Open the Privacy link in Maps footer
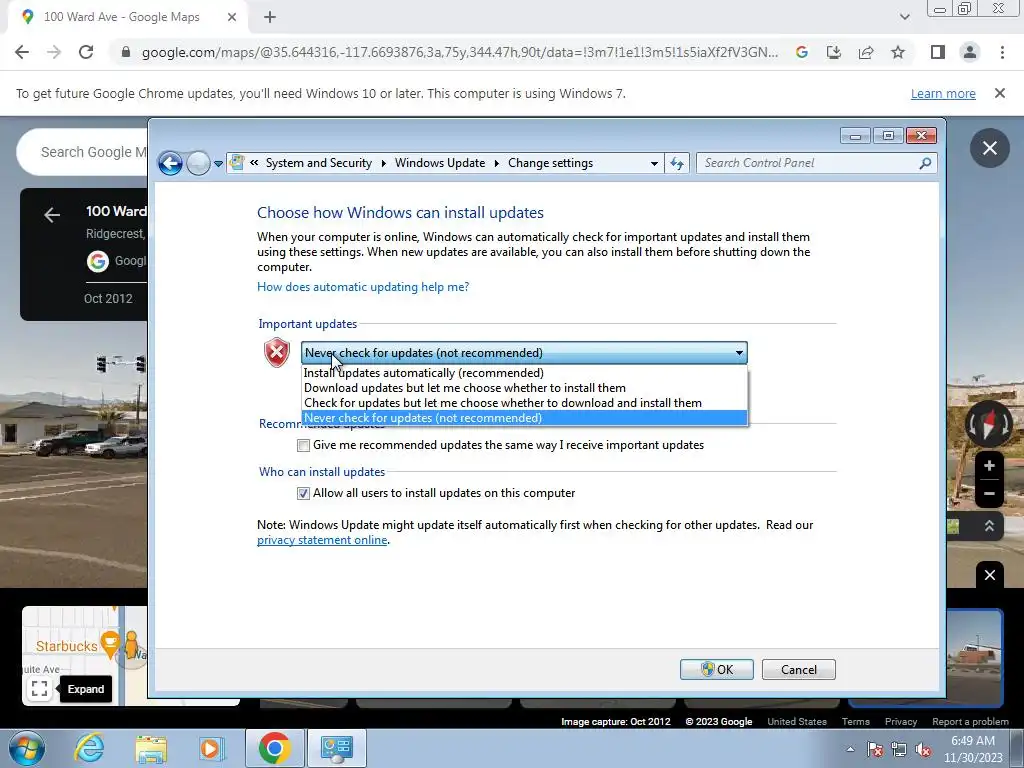This screenshot has width=1024, height=768. (x=901, y=722)
